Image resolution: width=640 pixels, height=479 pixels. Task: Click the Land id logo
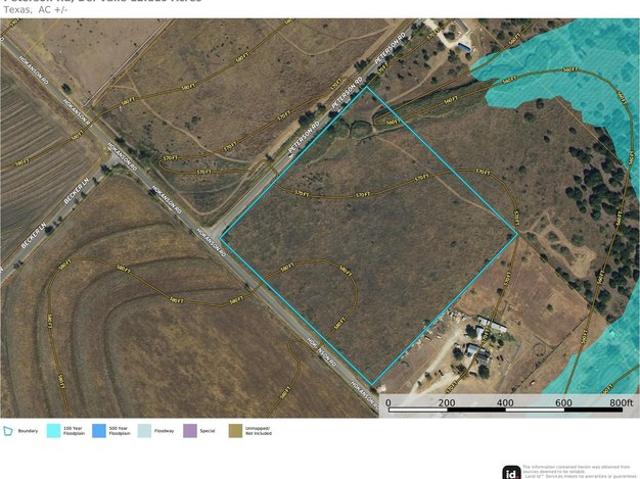point(510,470)
